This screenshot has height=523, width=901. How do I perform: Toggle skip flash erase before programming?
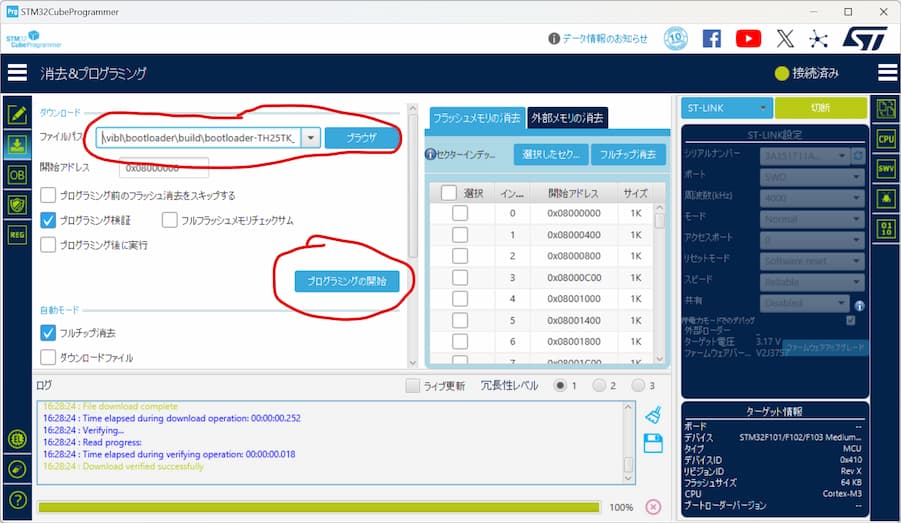tap(48, 195)
